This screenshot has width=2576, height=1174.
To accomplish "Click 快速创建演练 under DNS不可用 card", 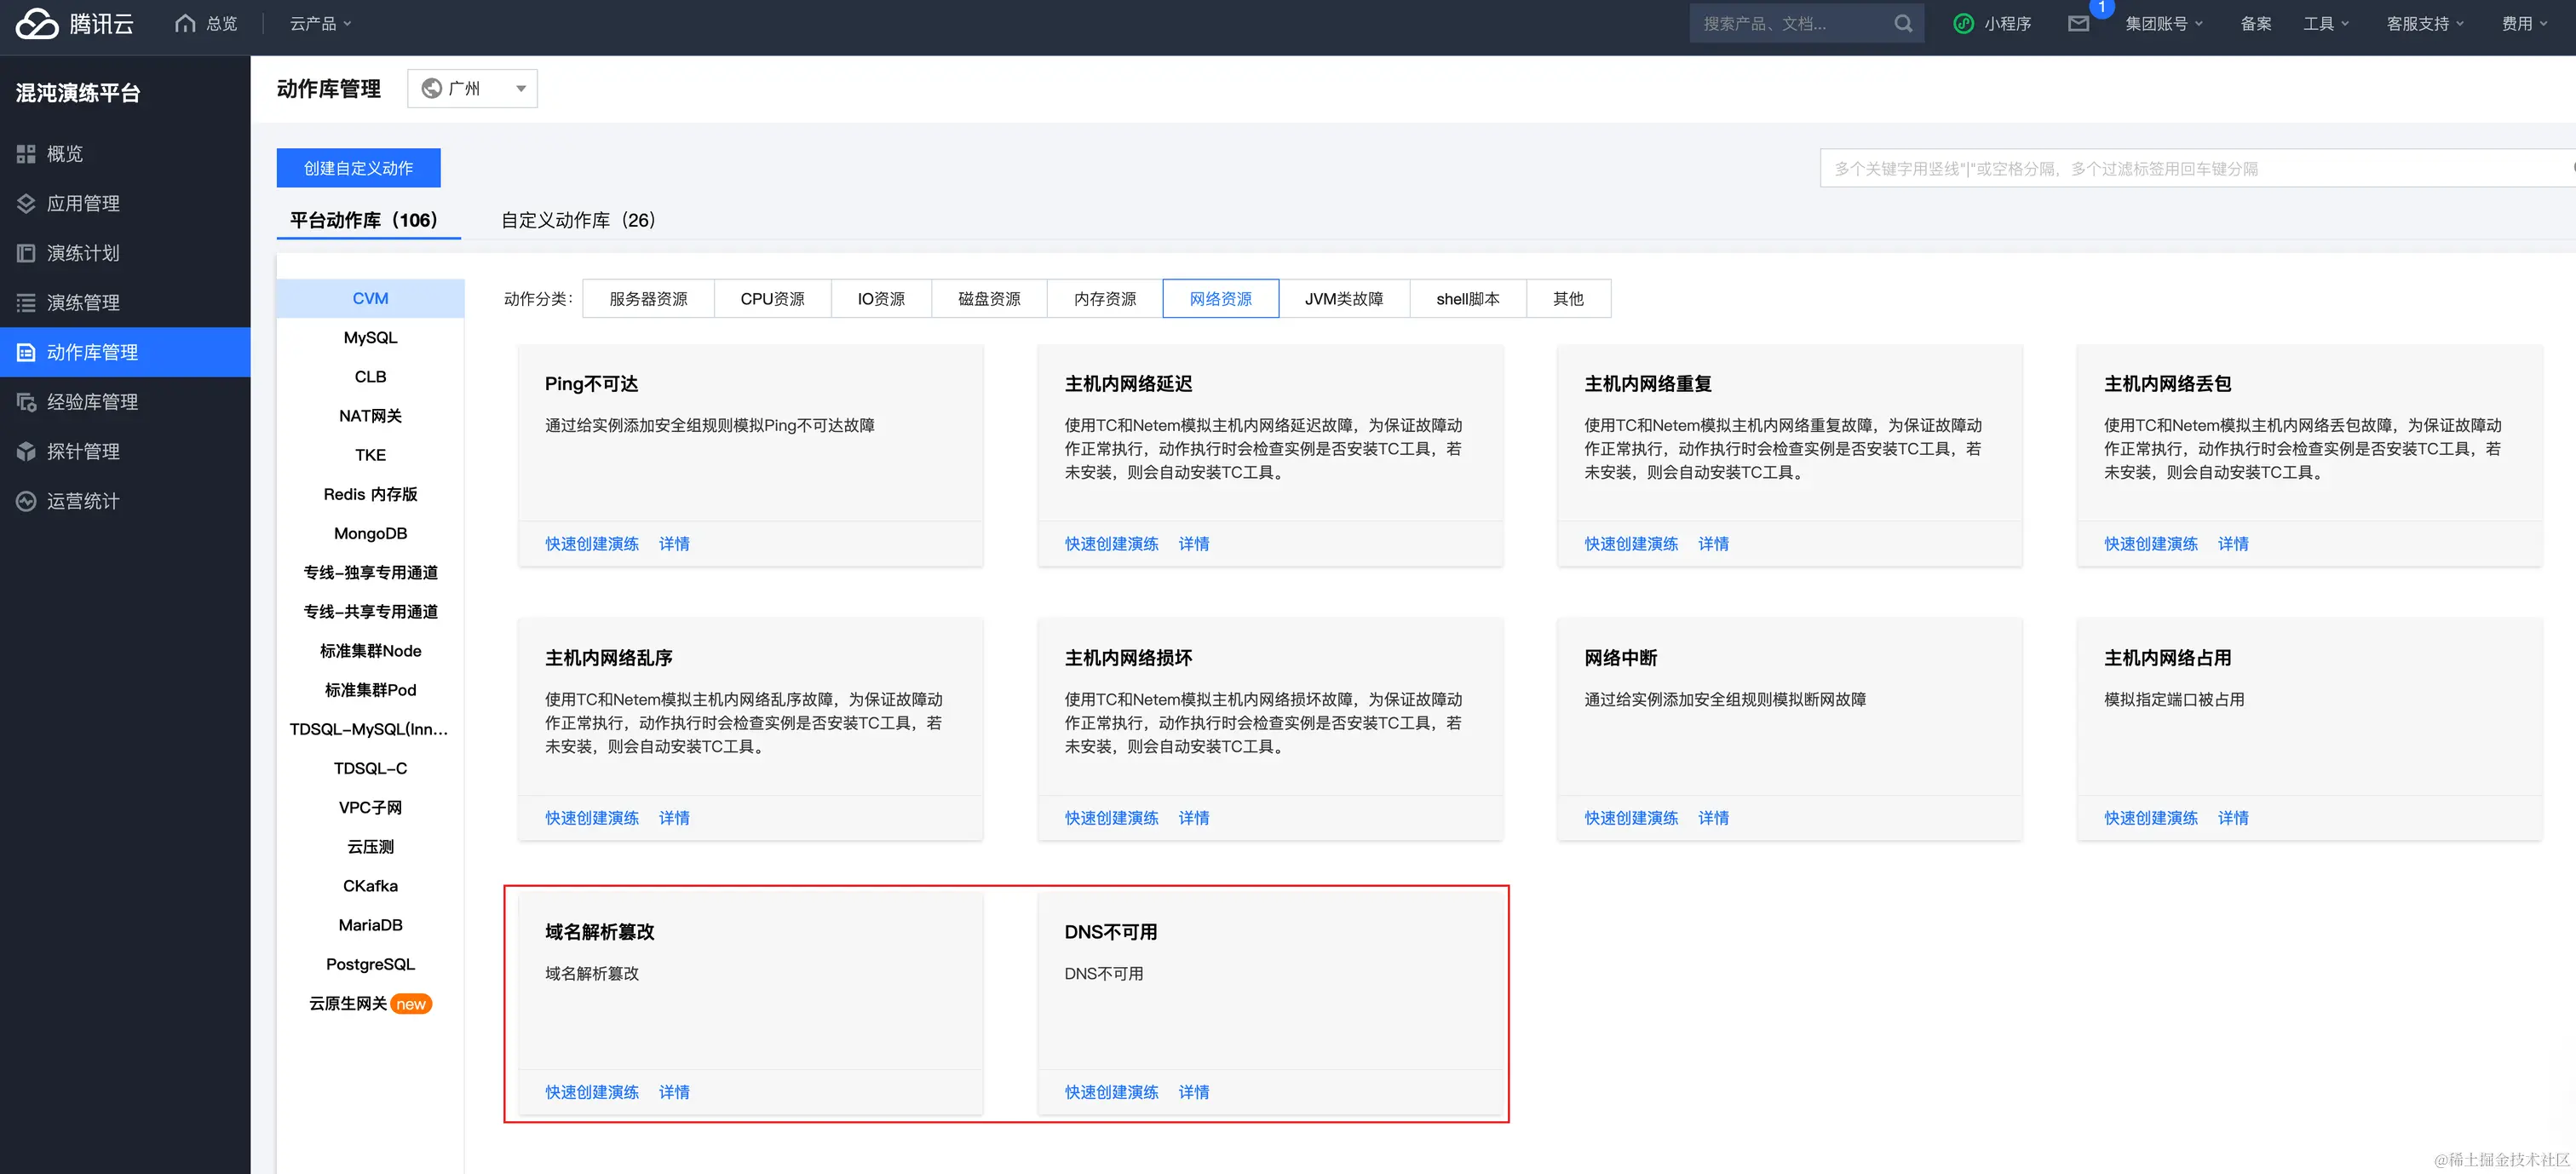I will coord(1111,1092).
